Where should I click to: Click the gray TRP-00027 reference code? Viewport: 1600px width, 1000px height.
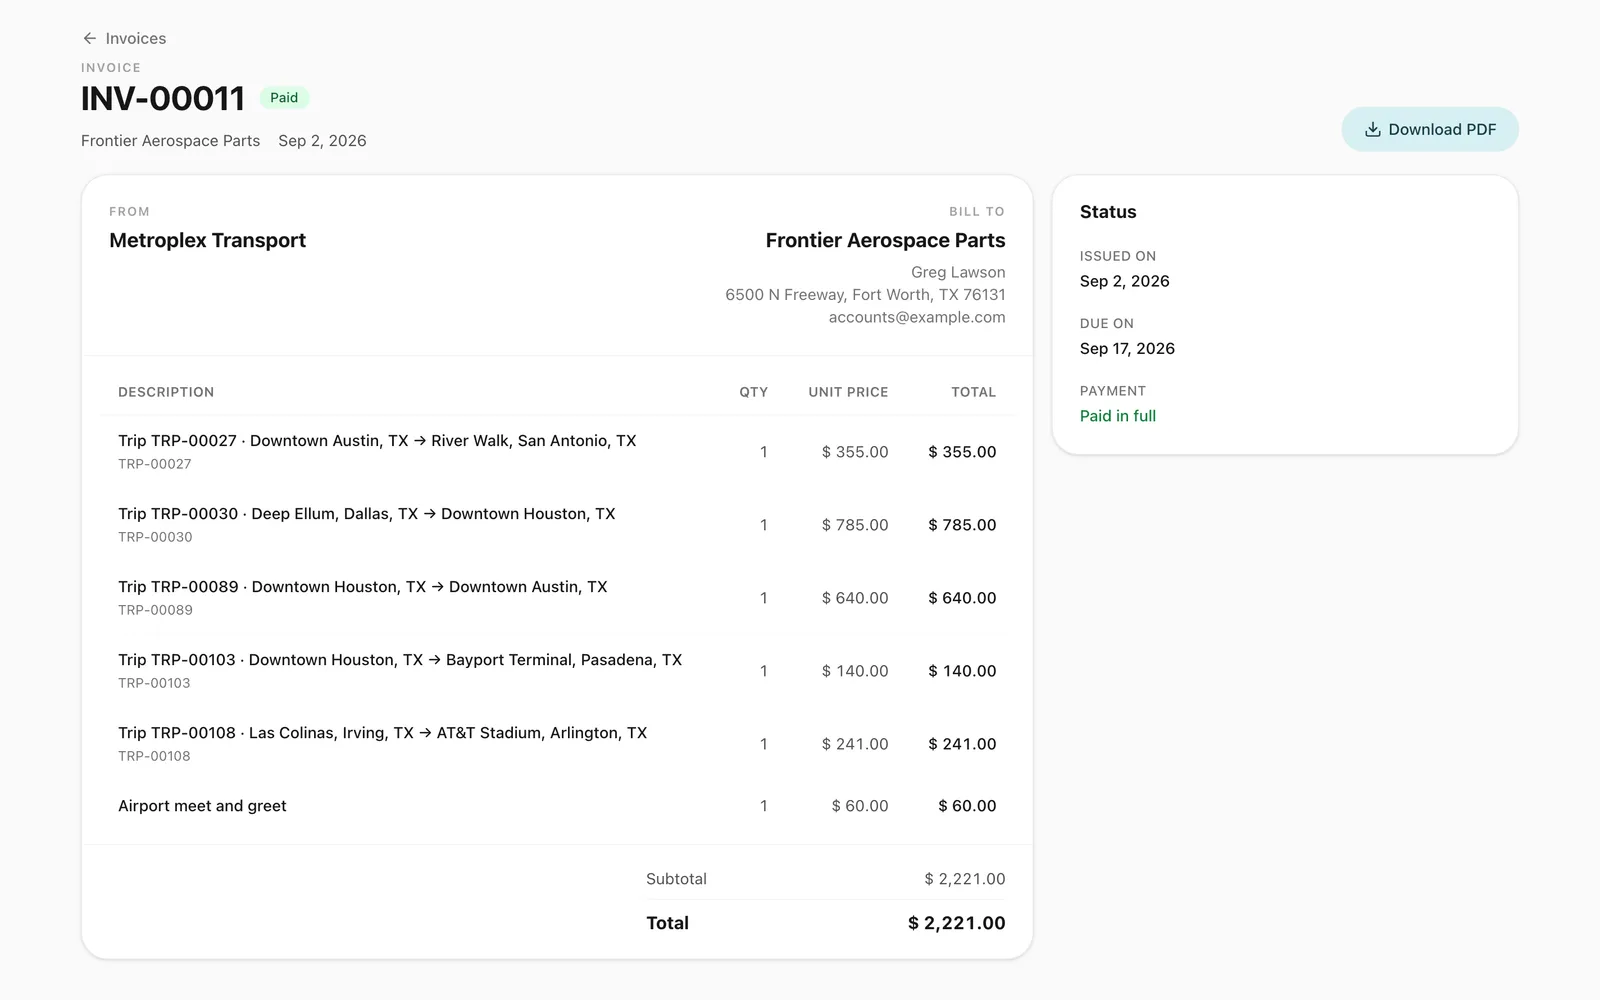coord(155,464)
